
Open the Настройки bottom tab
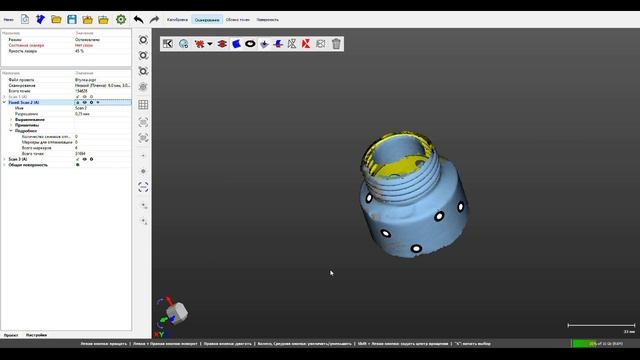[x=36, y=335]
